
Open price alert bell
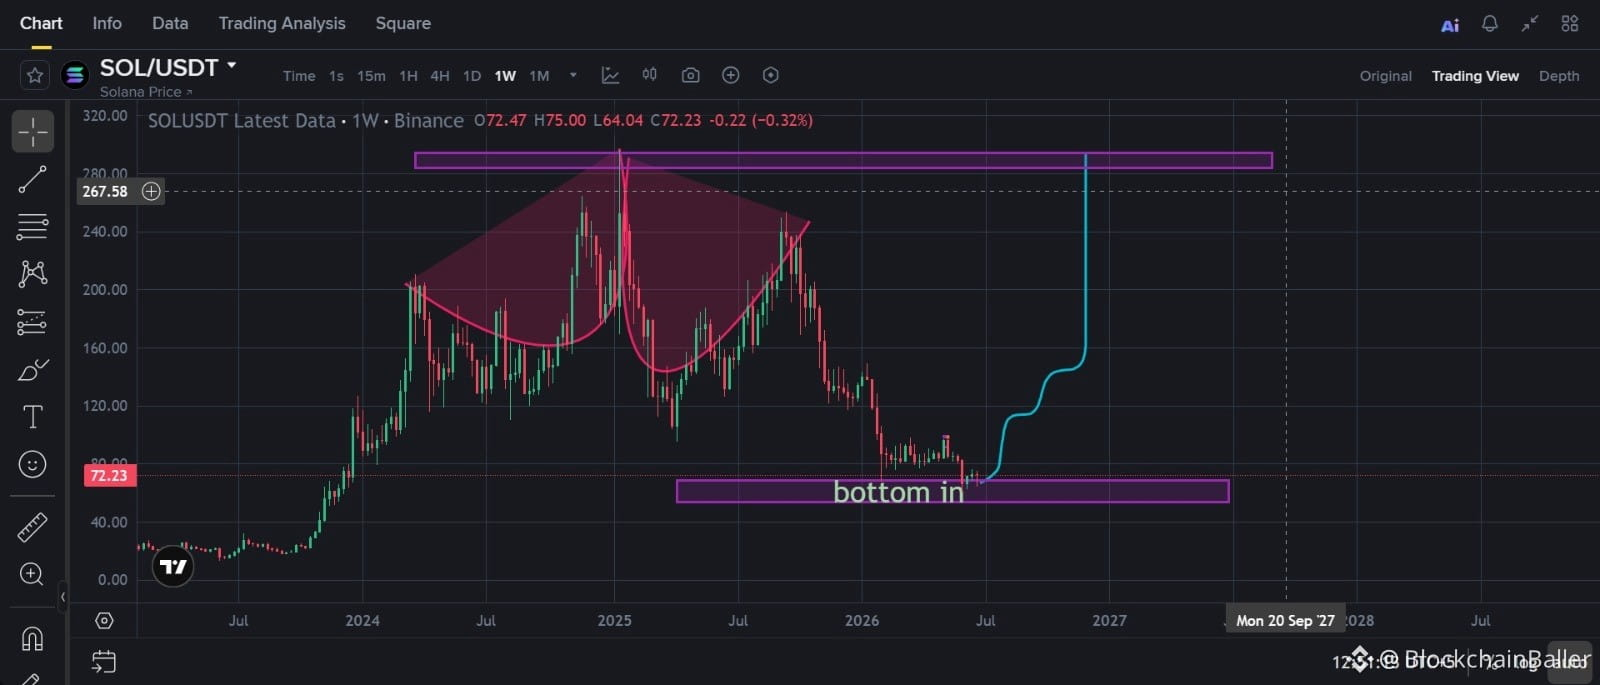click(1490, 24)
